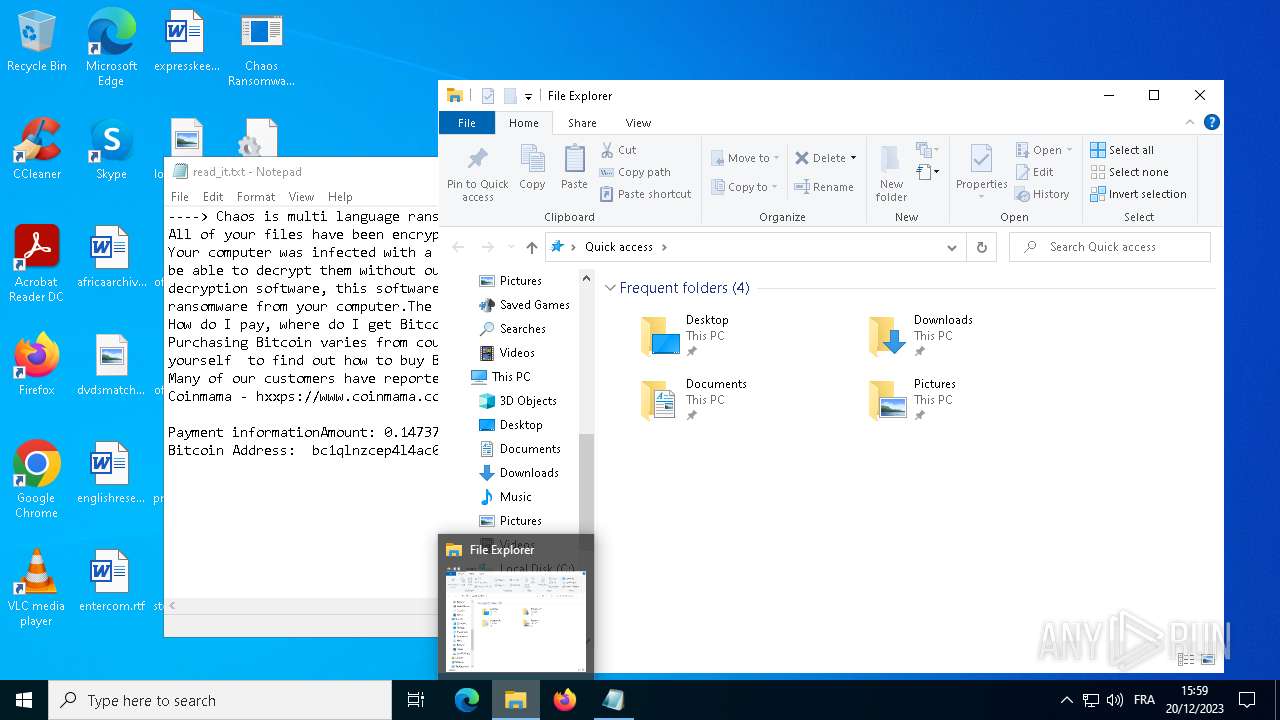Click Edit in the Open group
1280x720 pixels.
[1035, 172]
